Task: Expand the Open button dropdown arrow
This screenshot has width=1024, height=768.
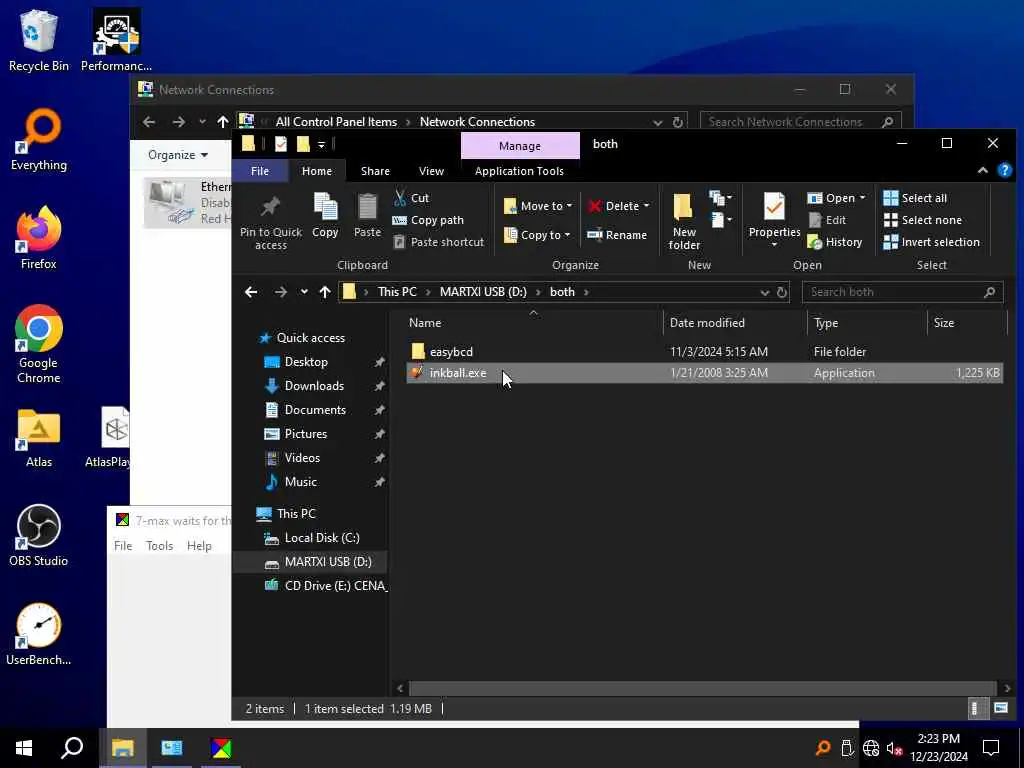Action: [863, 198]
